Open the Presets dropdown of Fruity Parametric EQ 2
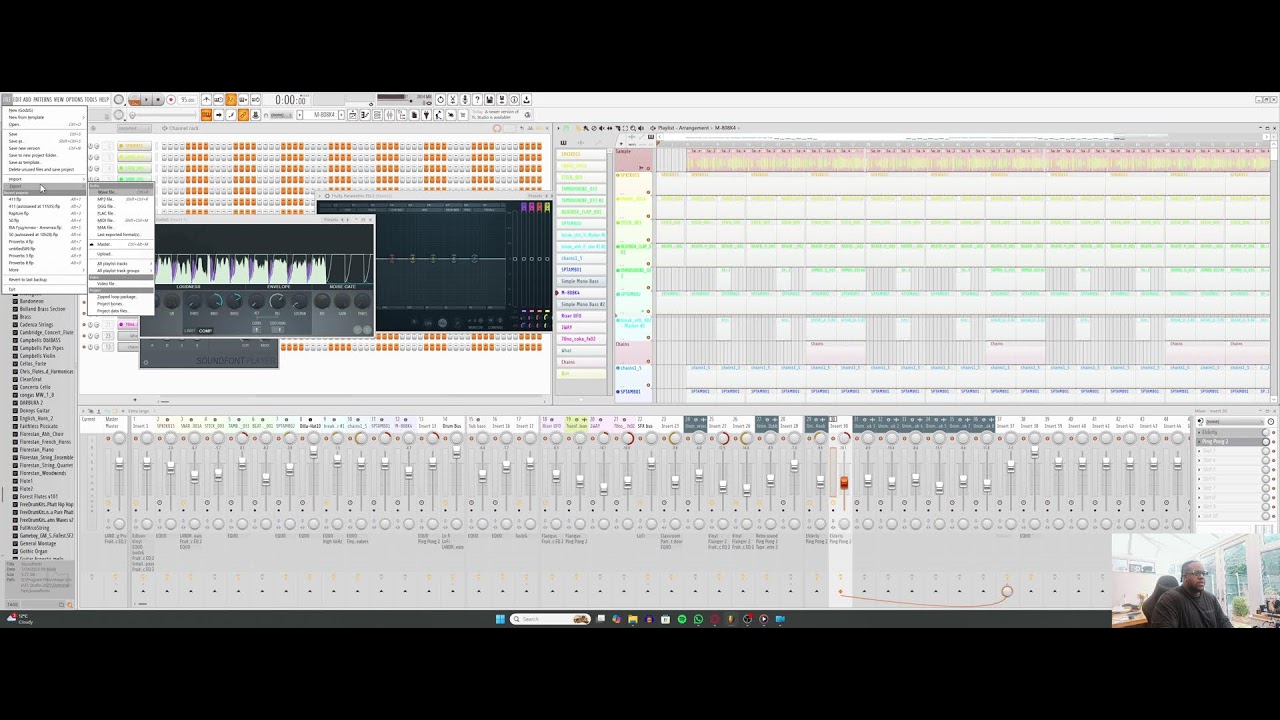Image resolution: width=1280 pixels, height=720 pixels. pos(535,196)
